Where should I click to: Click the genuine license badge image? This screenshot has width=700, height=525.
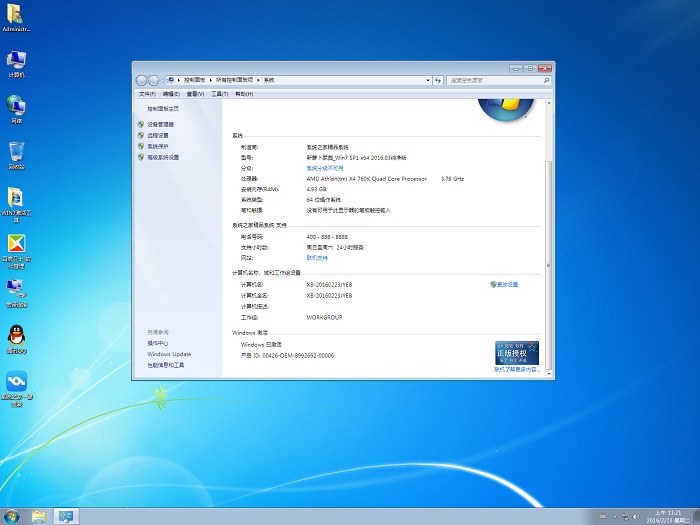(517, 353)
